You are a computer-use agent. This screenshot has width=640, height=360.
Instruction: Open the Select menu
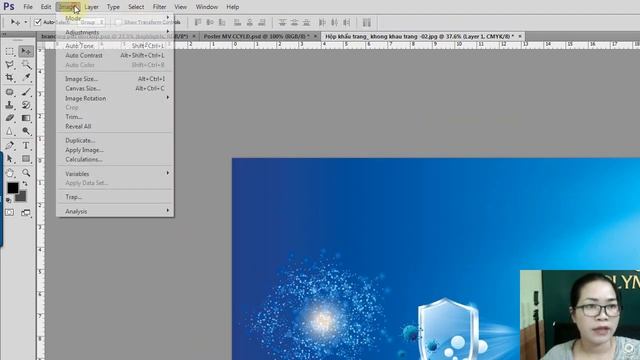[136, 7]
